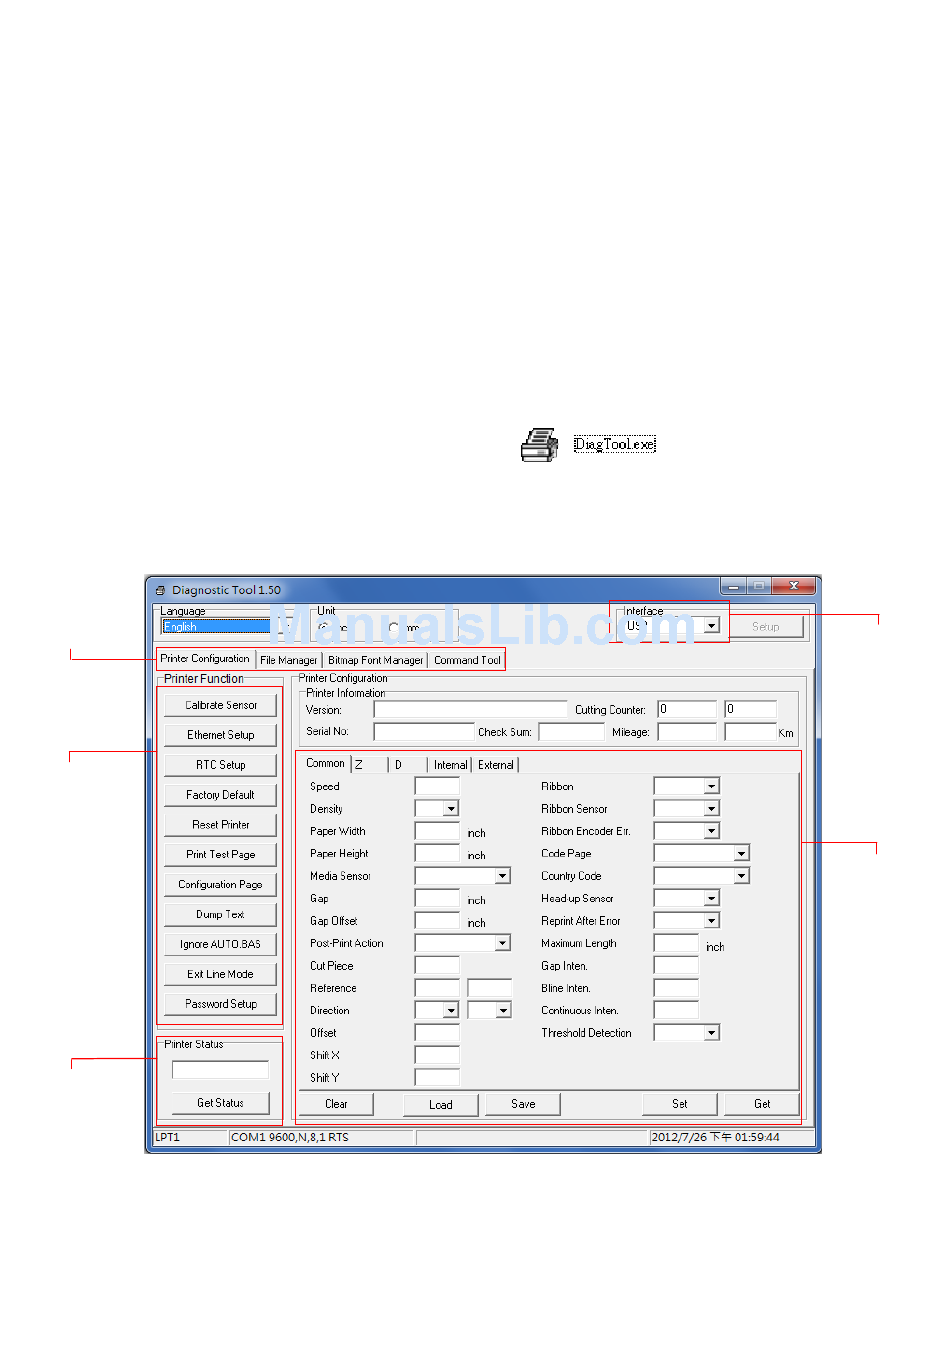Open the Ribbon Encoder Err. dropdown
This screenshot has height=1359, width=950.
tap(712, 831)
